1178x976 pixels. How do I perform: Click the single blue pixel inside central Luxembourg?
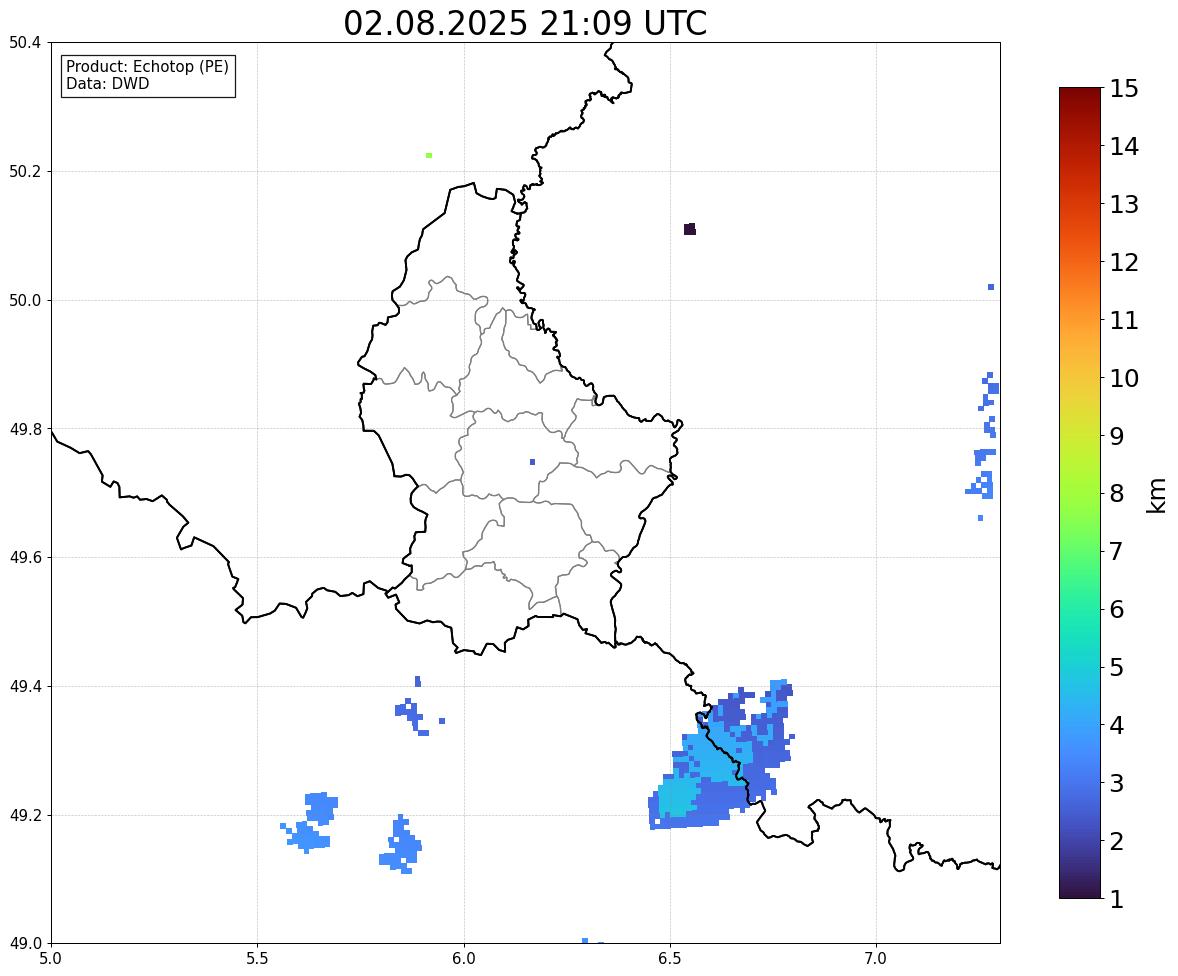(x=533, y=462)
